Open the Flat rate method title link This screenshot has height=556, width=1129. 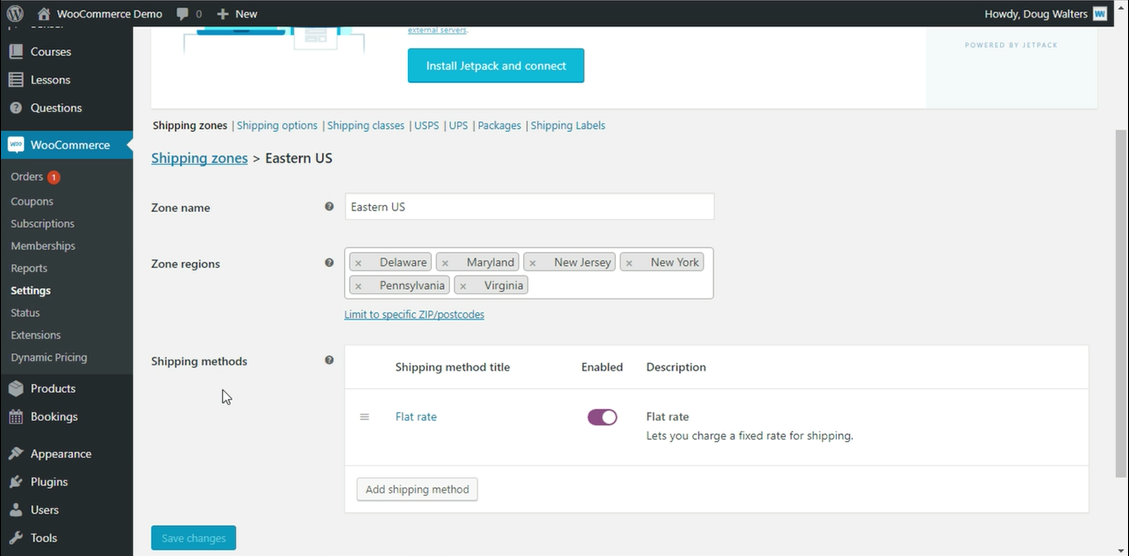point(416,417)
